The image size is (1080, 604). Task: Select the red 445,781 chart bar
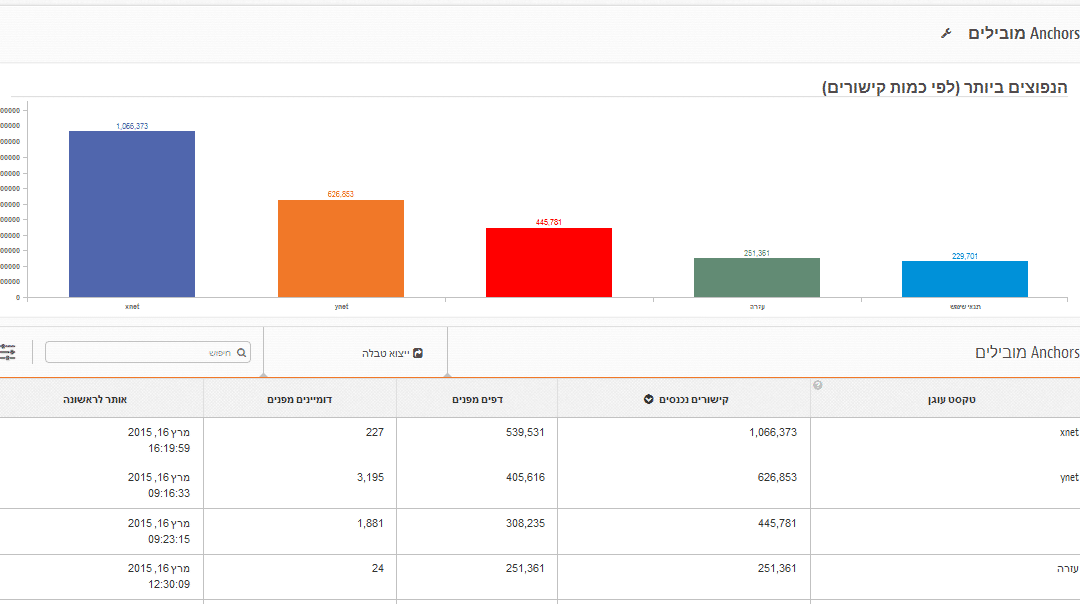coord(549,262)
